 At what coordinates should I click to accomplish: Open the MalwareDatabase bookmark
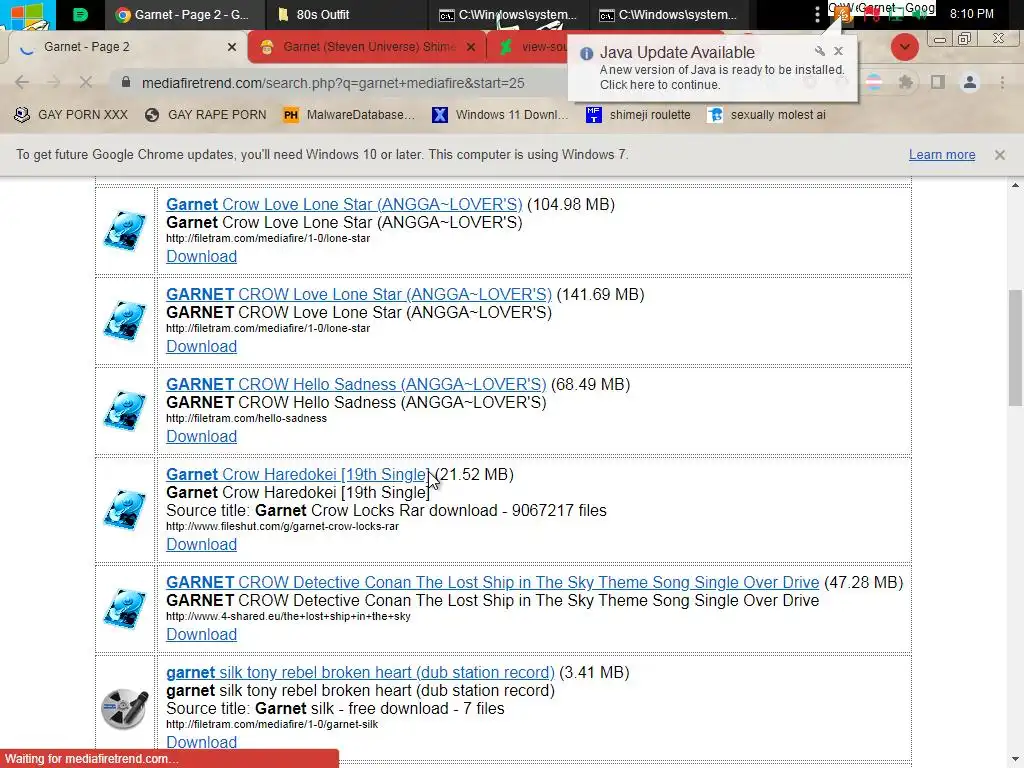point(349,115)
